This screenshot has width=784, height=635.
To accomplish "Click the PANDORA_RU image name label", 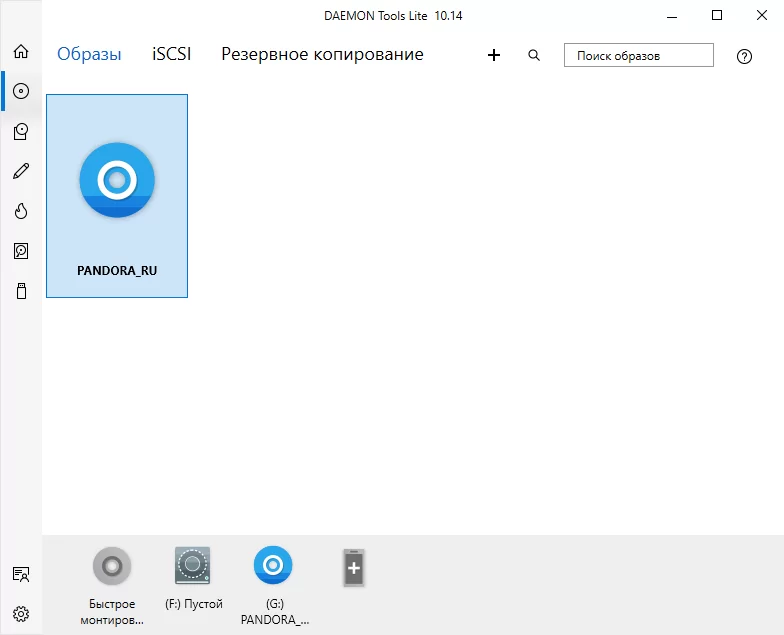I will pyautogui.click(x=117, y=270).
